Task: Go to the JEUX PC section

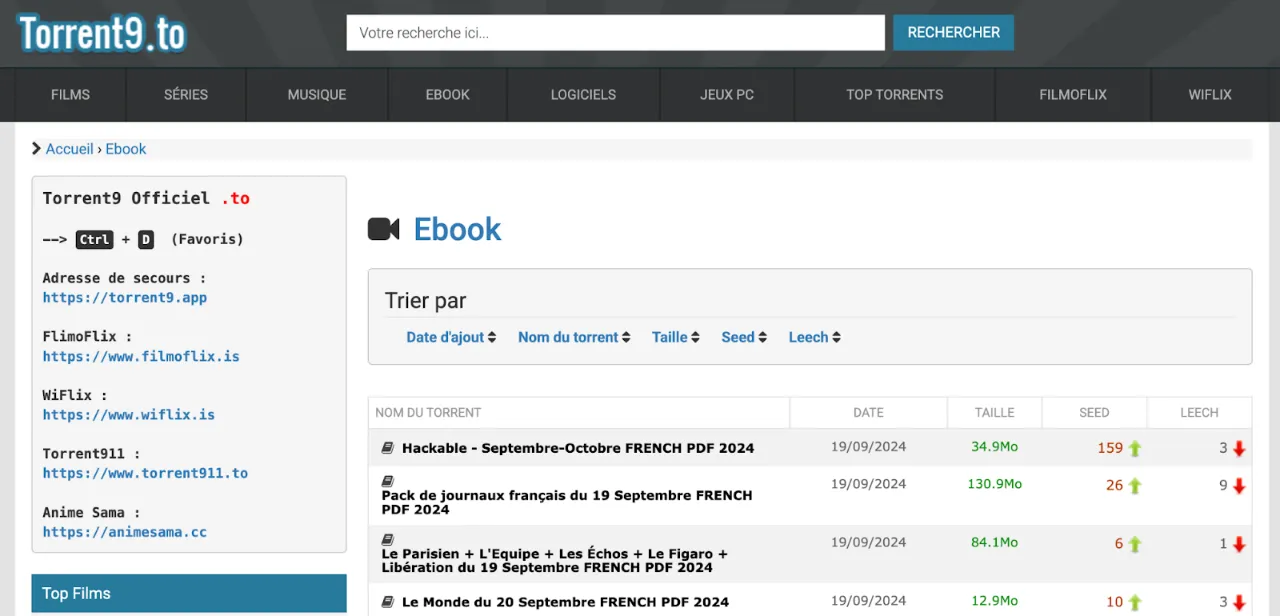Action: coord(727,95)
